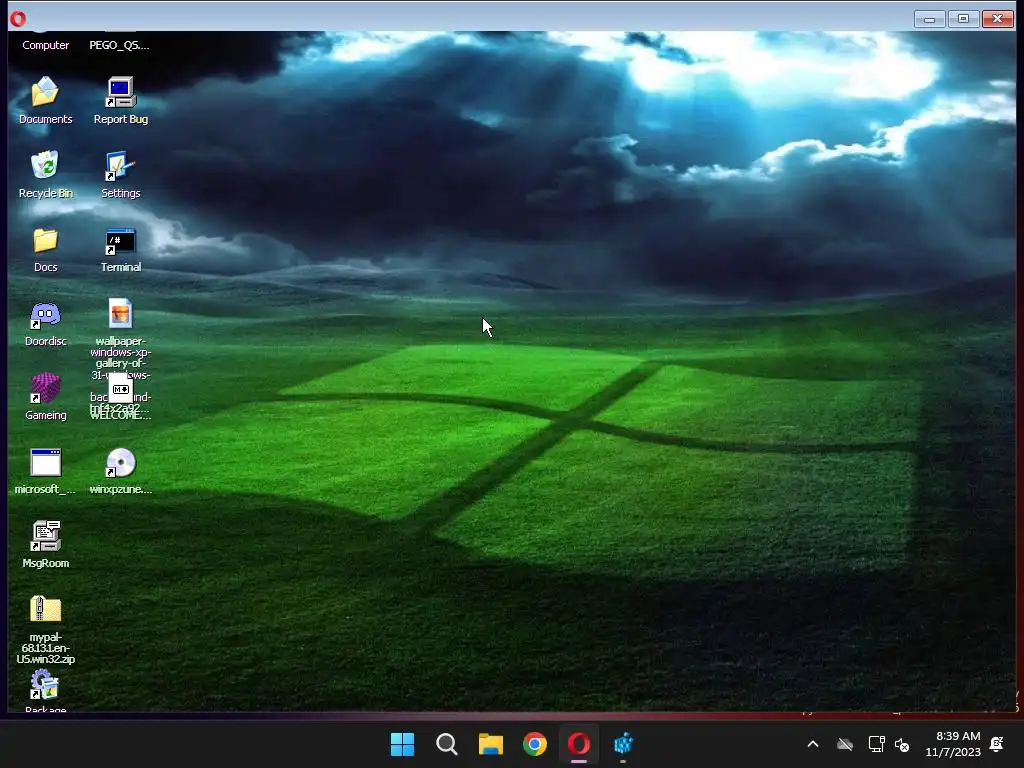The image size is (1024, 768).
Task: Expand hidden system tray icons
Action: [x=813, y=744]
